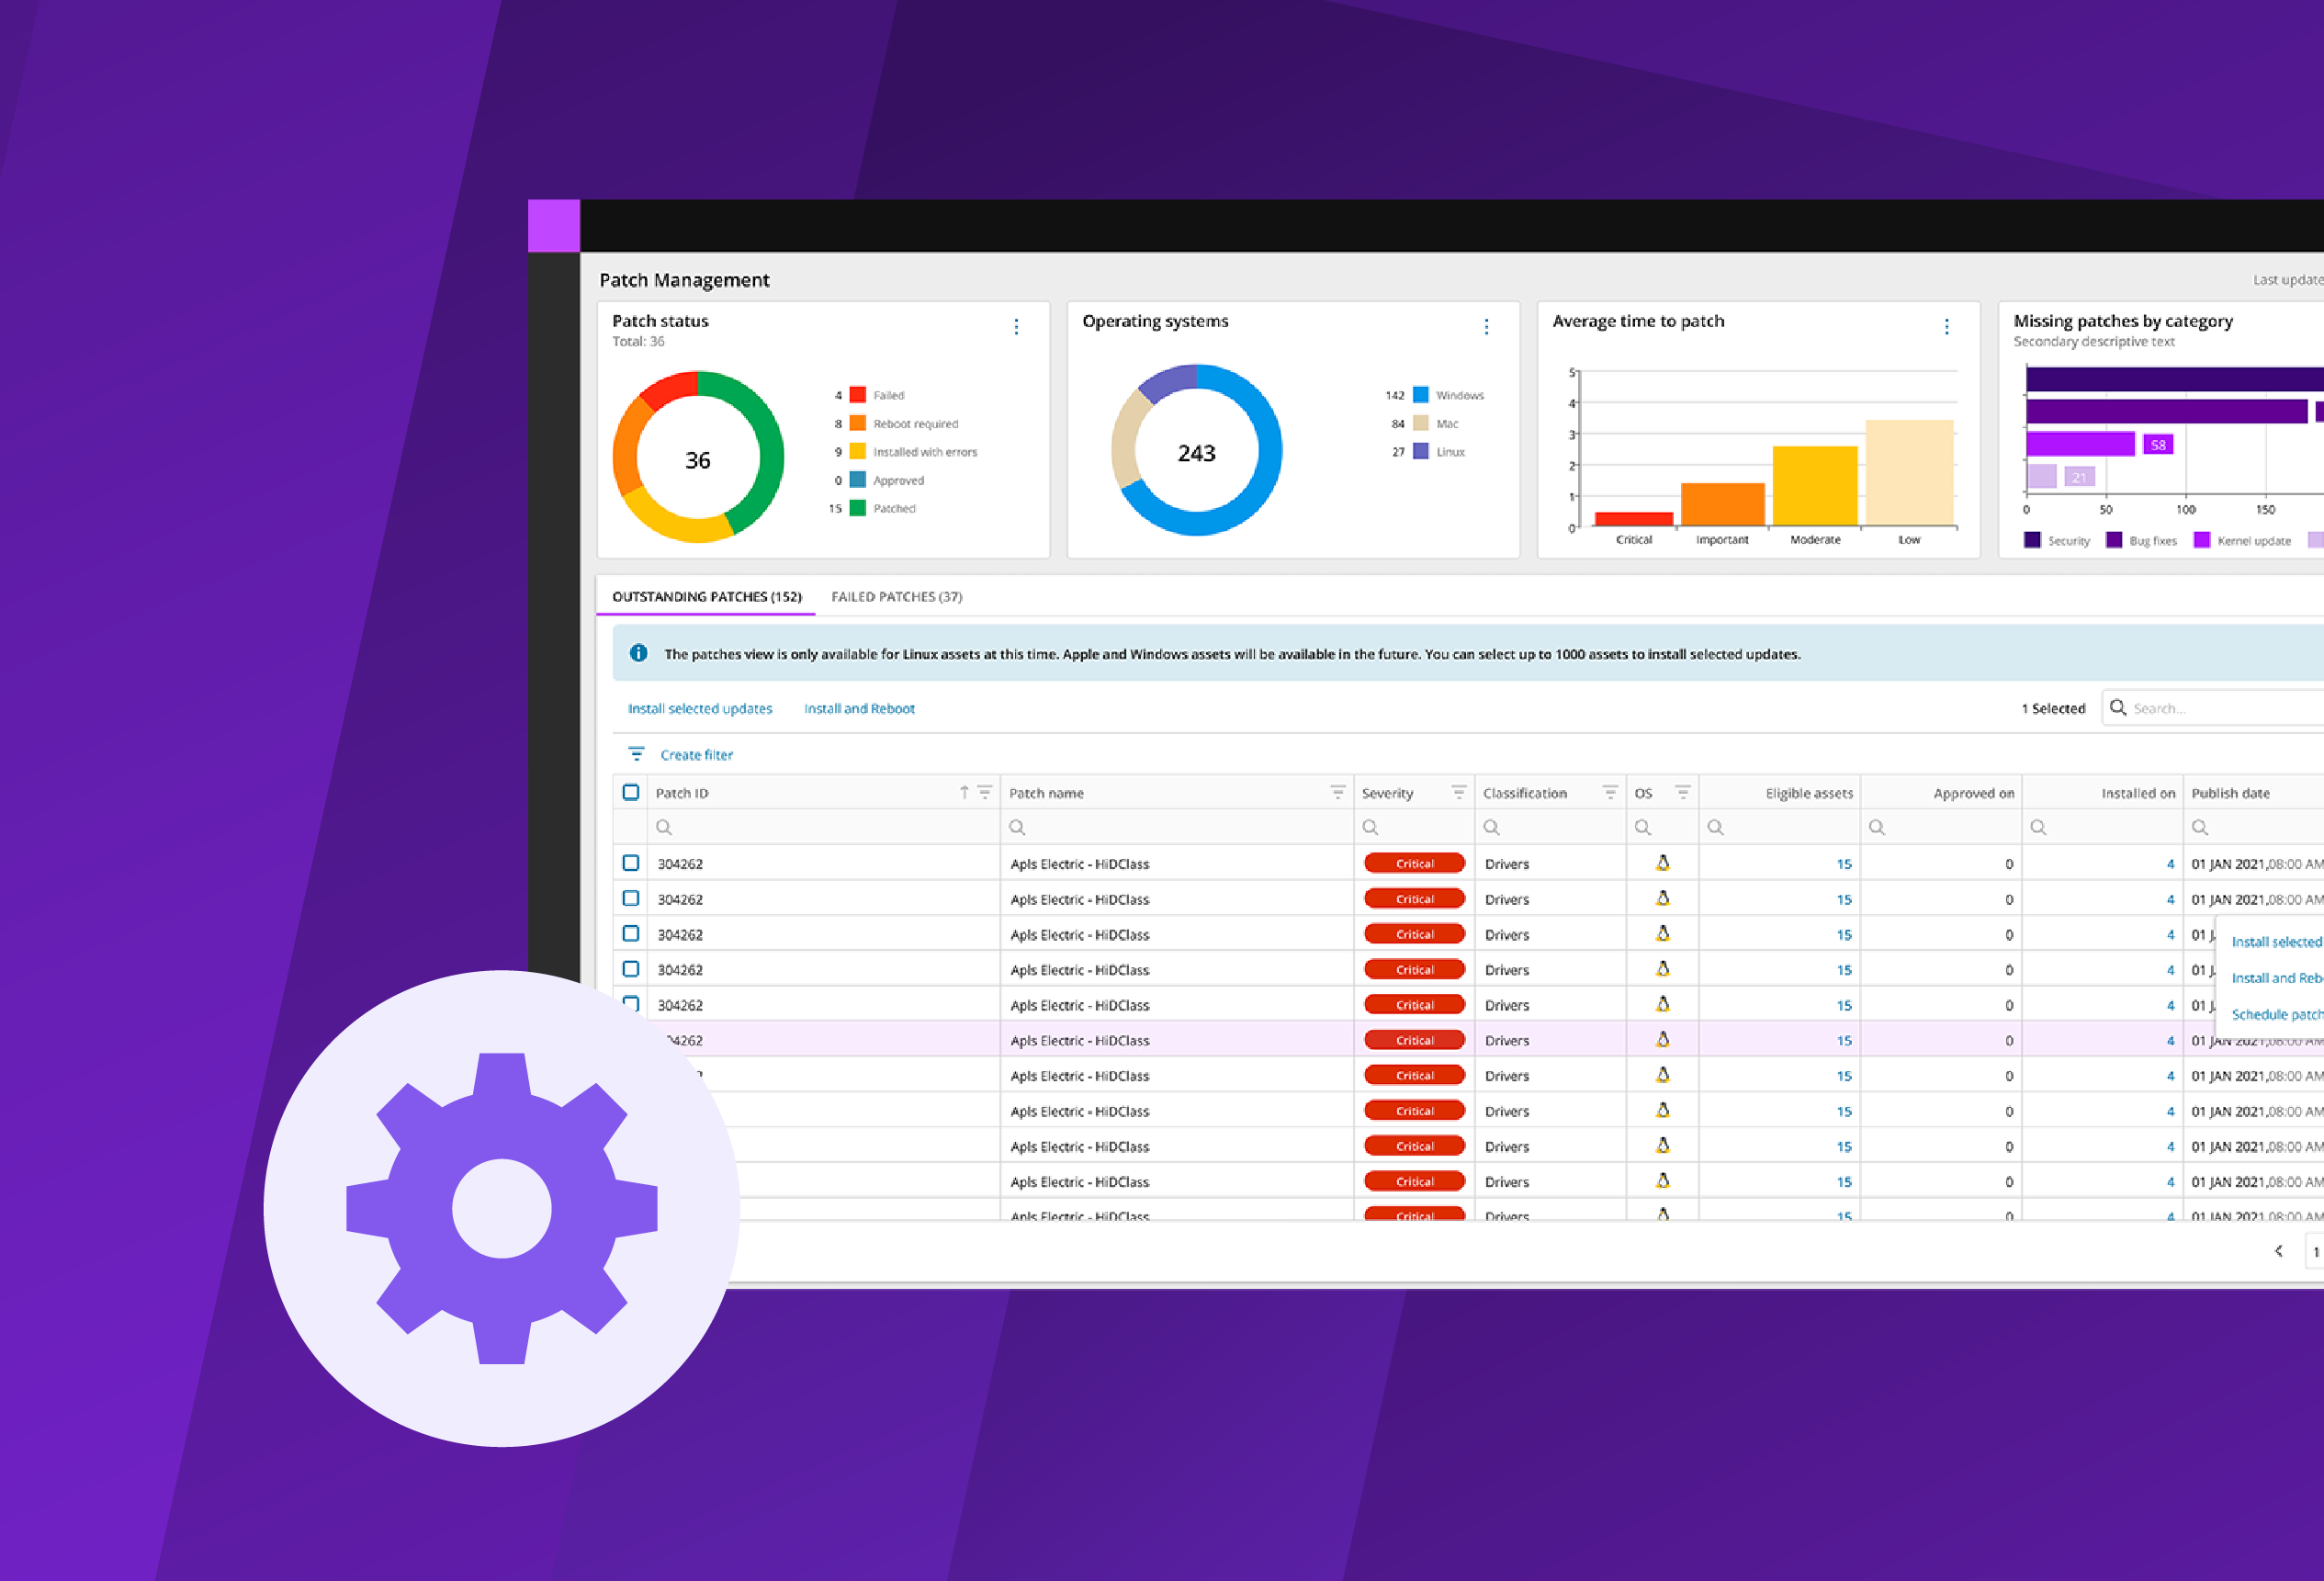Choose Install and Reboot in the context menu
Screen dimensions: 2324x1581
(2277, 978)
